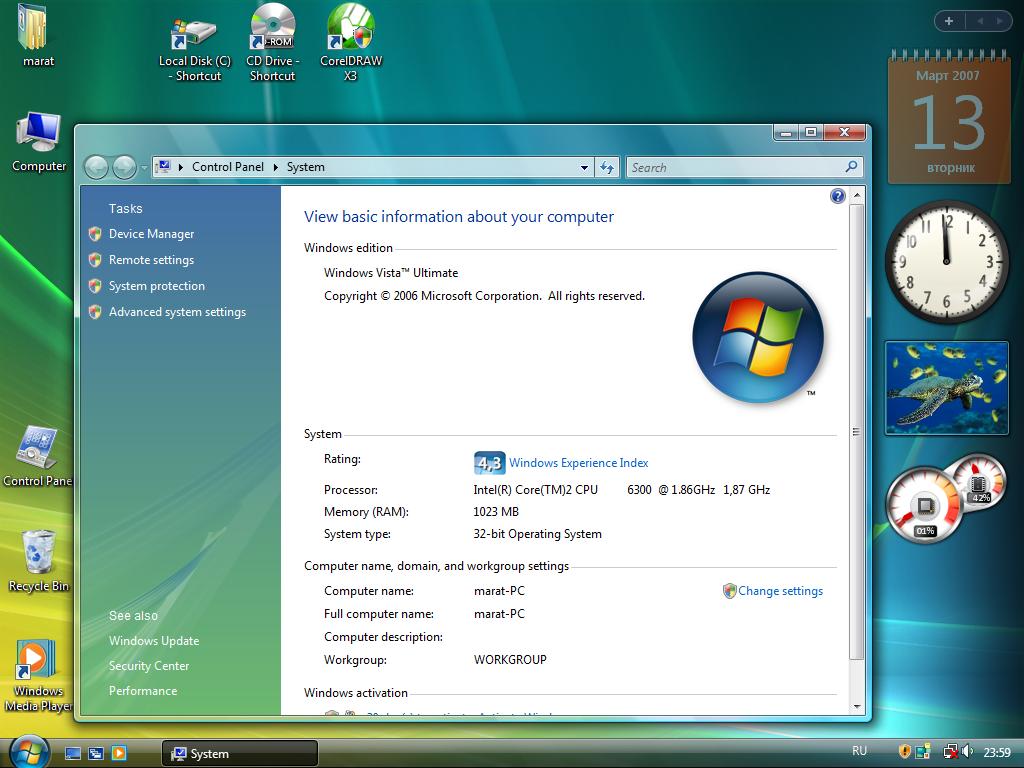
Task: Open the marat folder on the desktop
Action: point(37,35)
